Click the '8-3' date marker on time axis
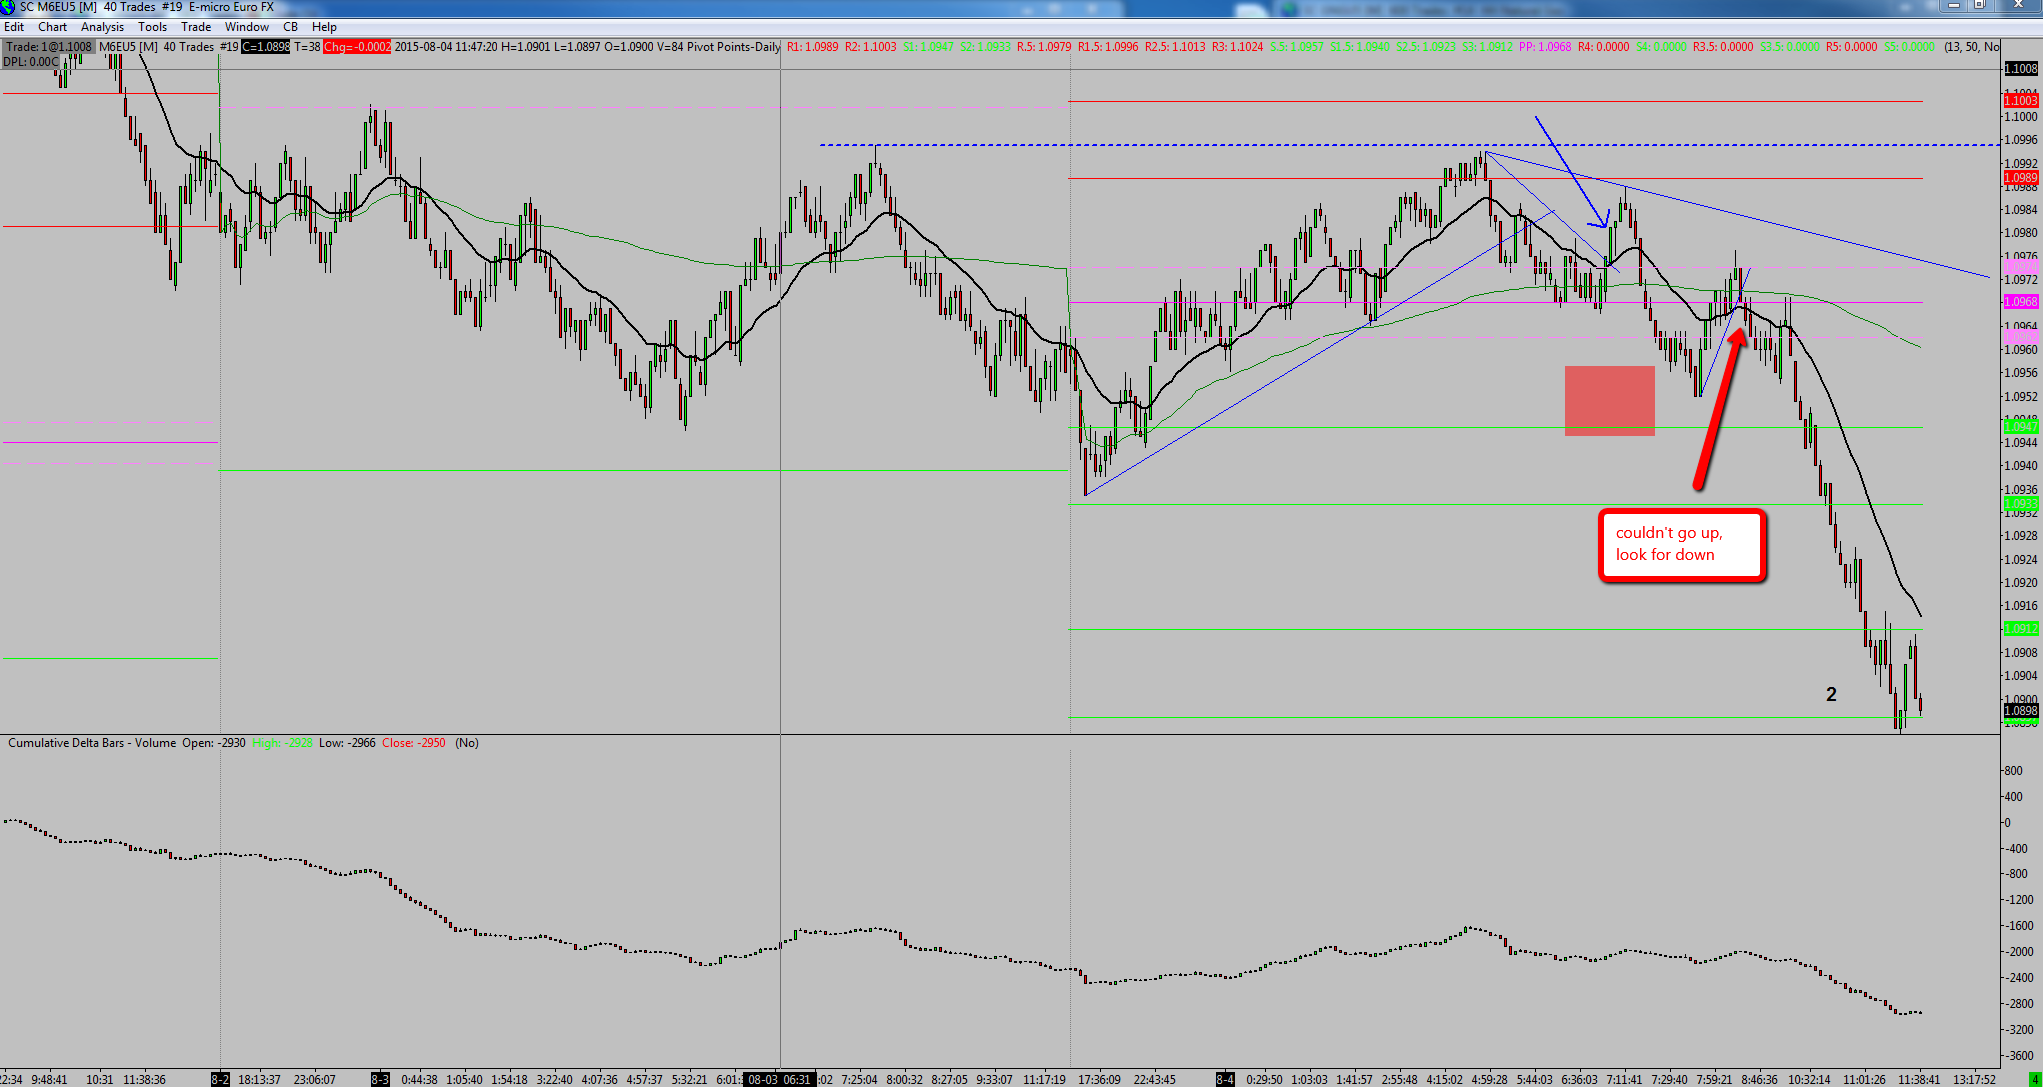This screenshot has width=2043, height=1087. point(381,1080)
